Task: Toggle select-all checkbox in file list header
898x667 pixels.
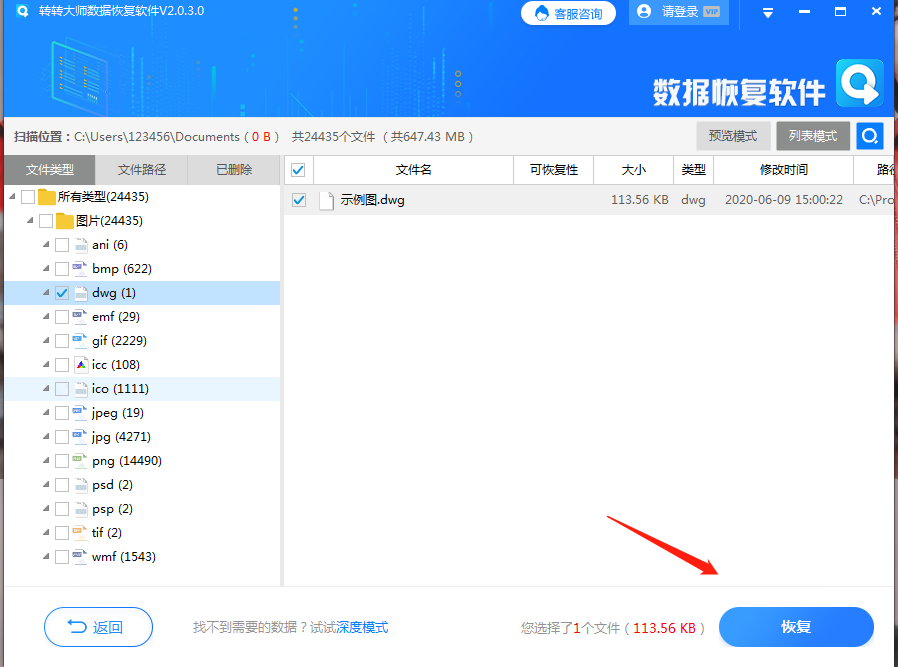Action: 298,170
